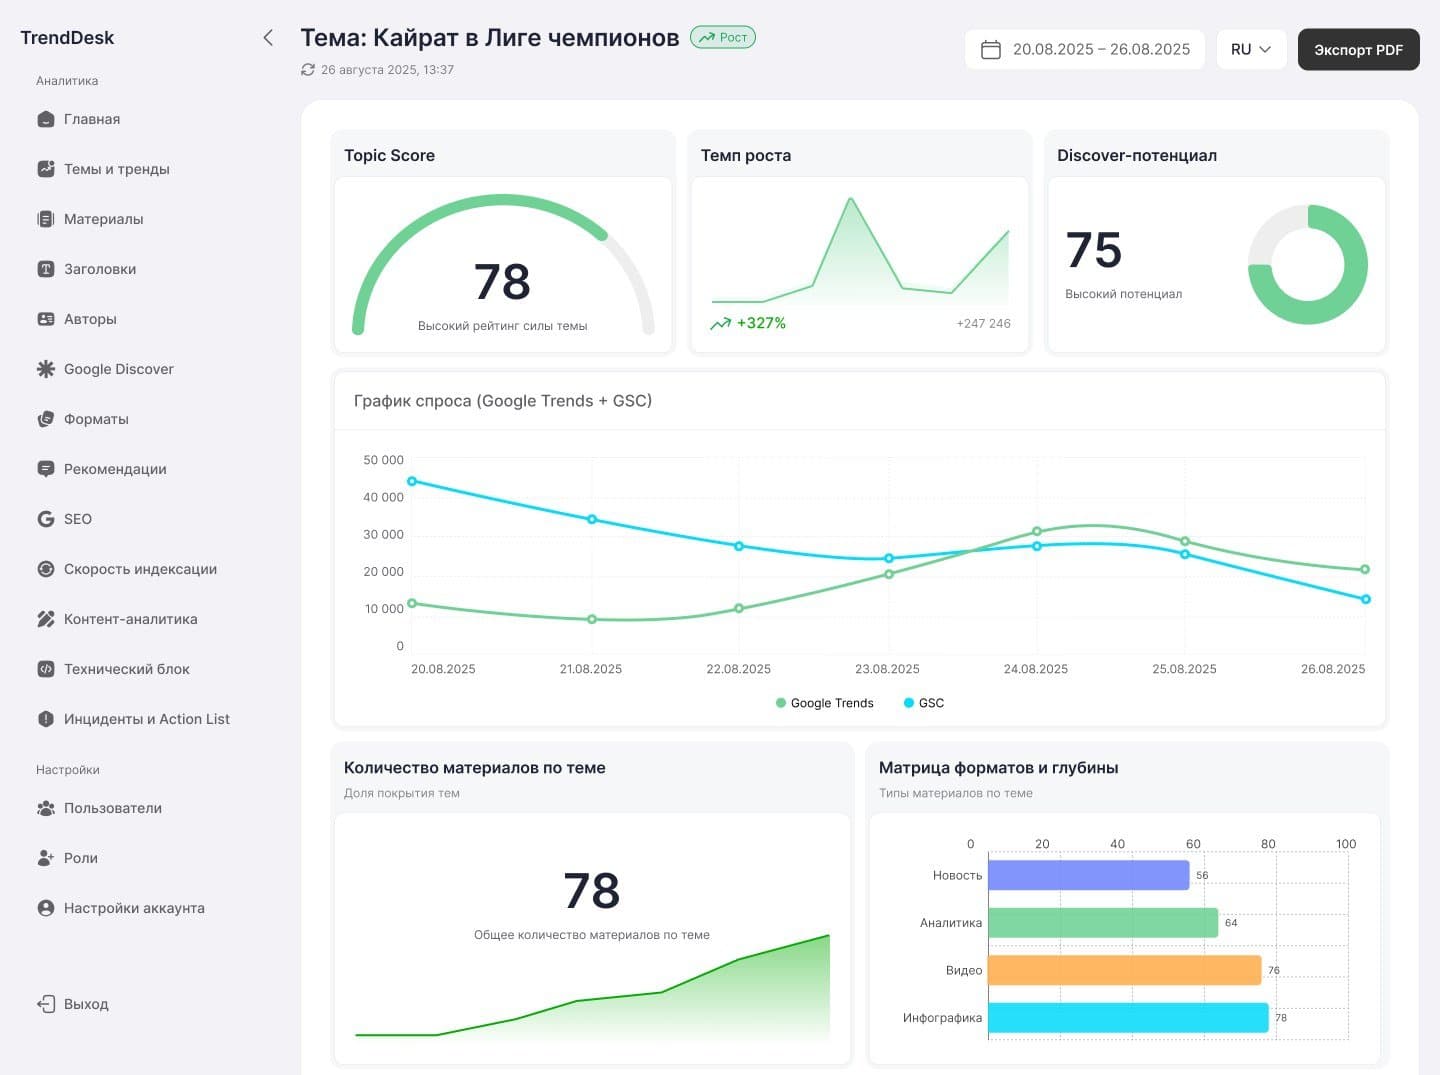Navigate to Google Discover page
The image size is (1440, 1075).
point(119,369)
